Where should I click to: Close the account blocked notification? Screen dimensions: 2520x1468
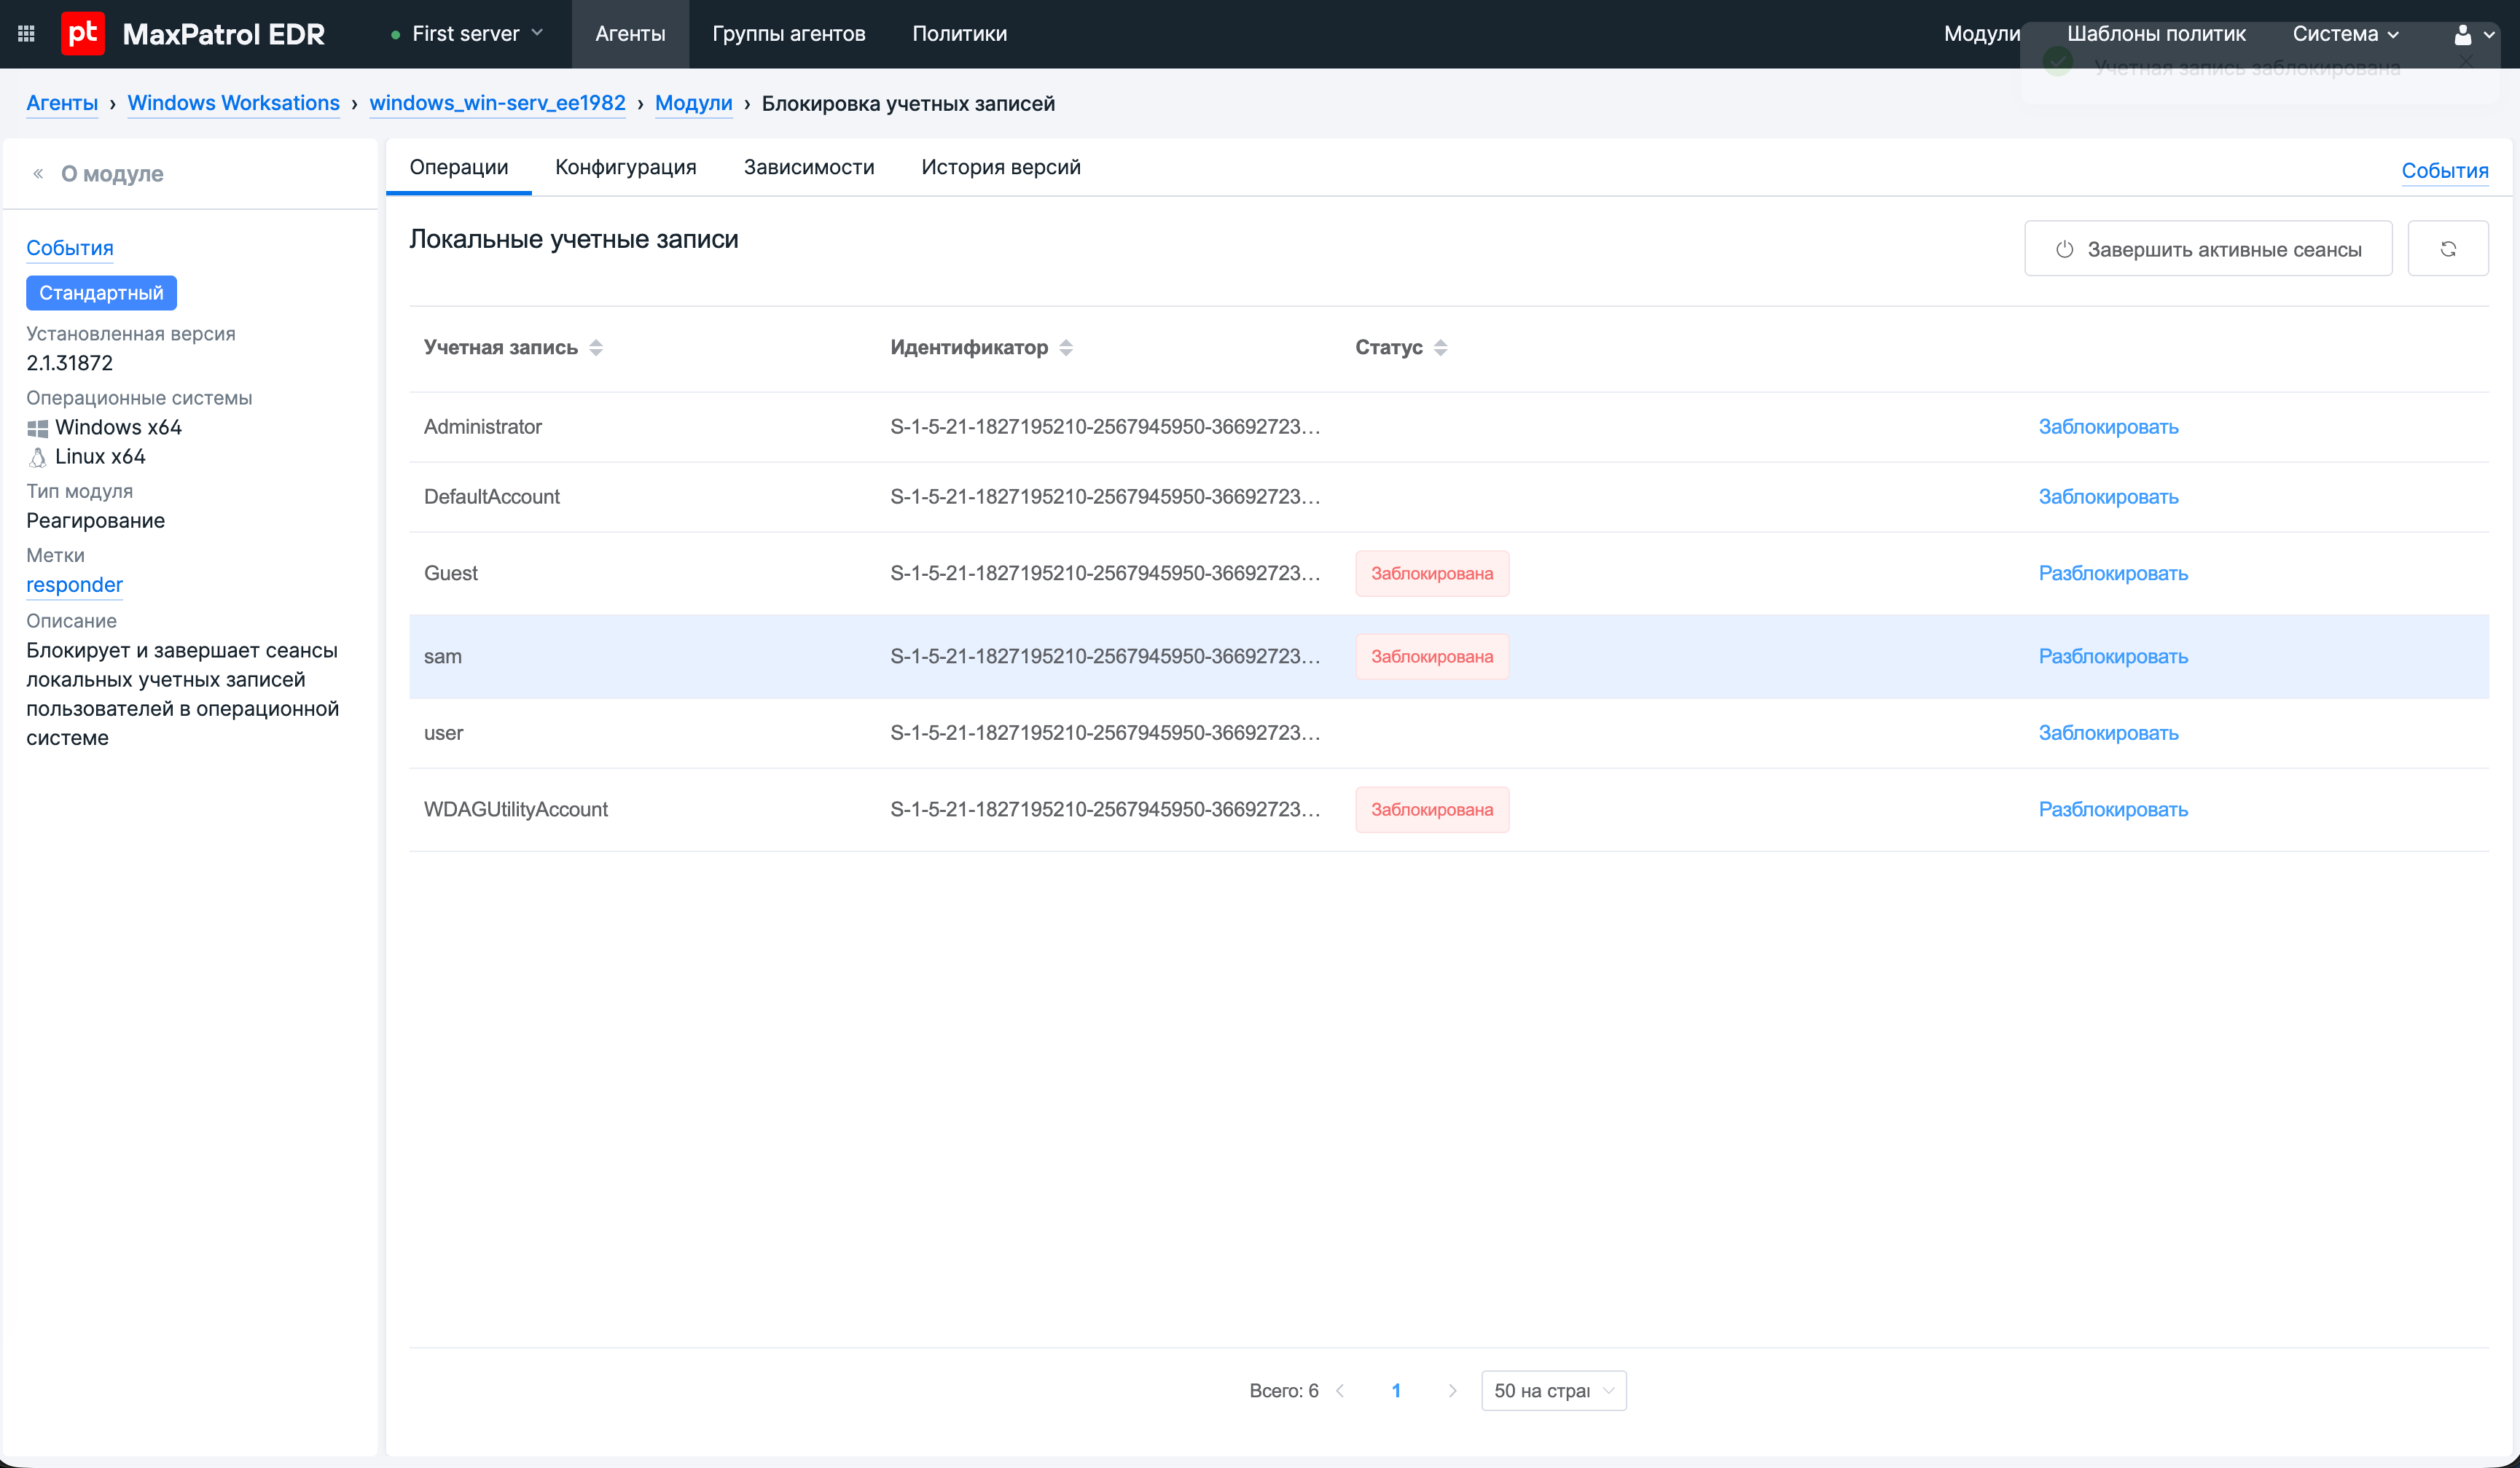tap(2467, 62)
